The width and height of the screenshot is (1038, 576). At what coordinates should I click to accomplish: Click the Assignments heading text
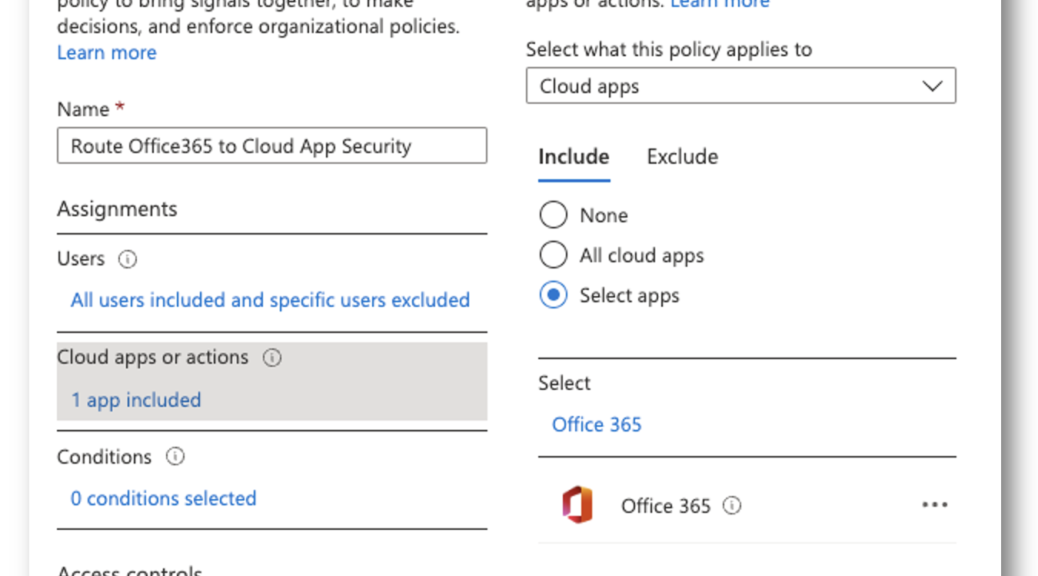click(x=117, y=209)
